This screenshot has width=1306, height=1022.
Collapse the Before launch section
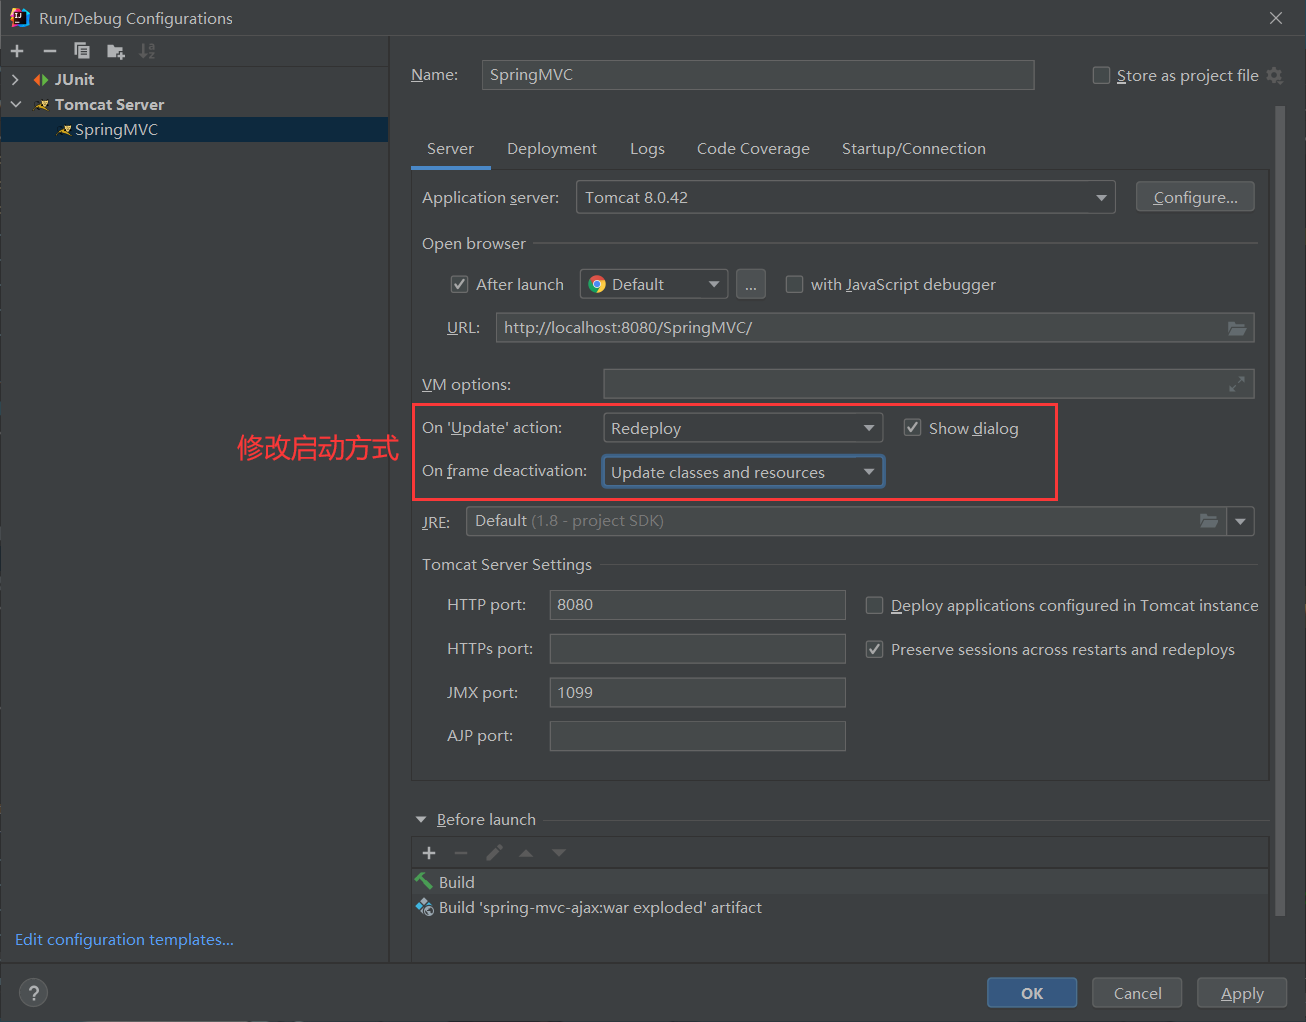[421, 820]
